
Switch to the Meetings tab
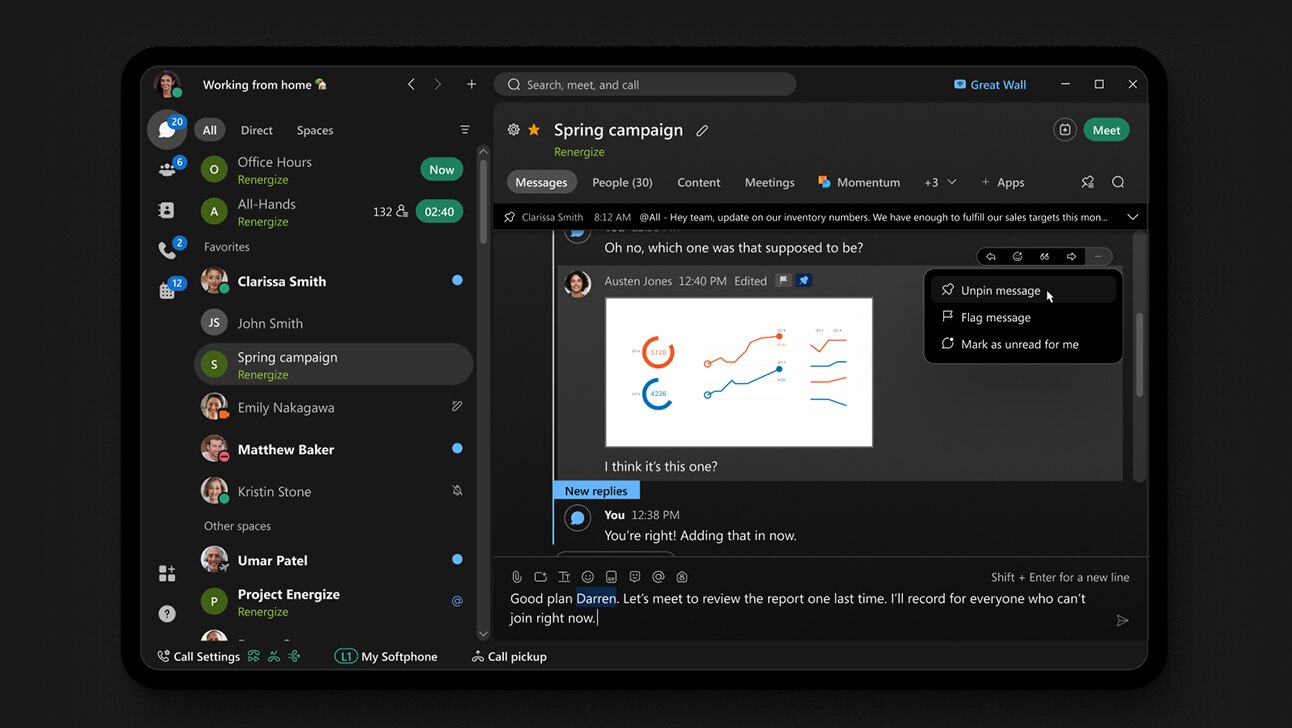(x=770, y=182)
